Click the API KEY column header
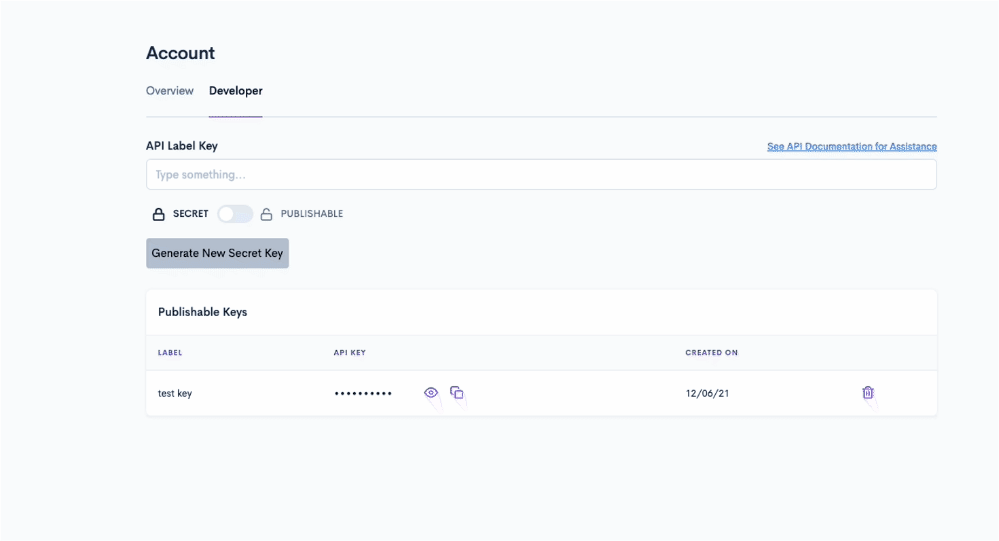Image resolution: width=999 pixels, height=541 pixels. pyautogui.click(x=350, y=353)
